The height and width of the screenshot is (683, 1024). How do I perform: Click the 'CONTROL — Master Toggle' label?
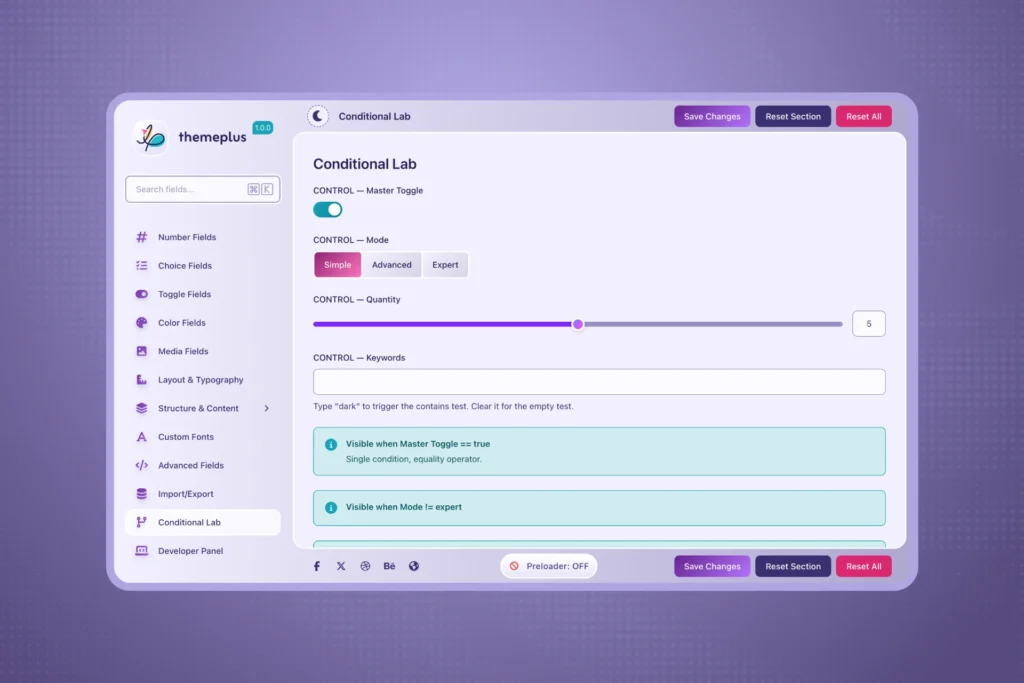[x=368, y=191]
